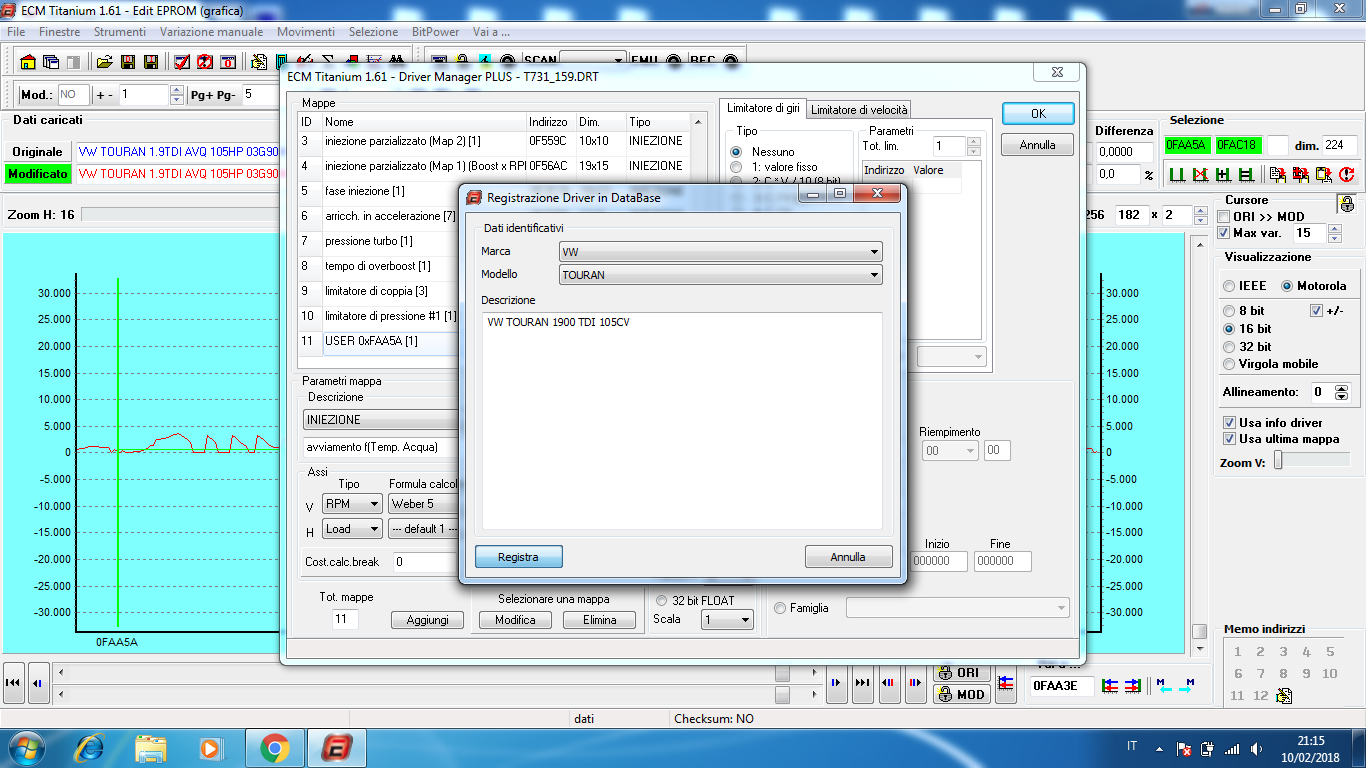
Task: Click the red box zero toolbar icon
Action: click(228, 62)
